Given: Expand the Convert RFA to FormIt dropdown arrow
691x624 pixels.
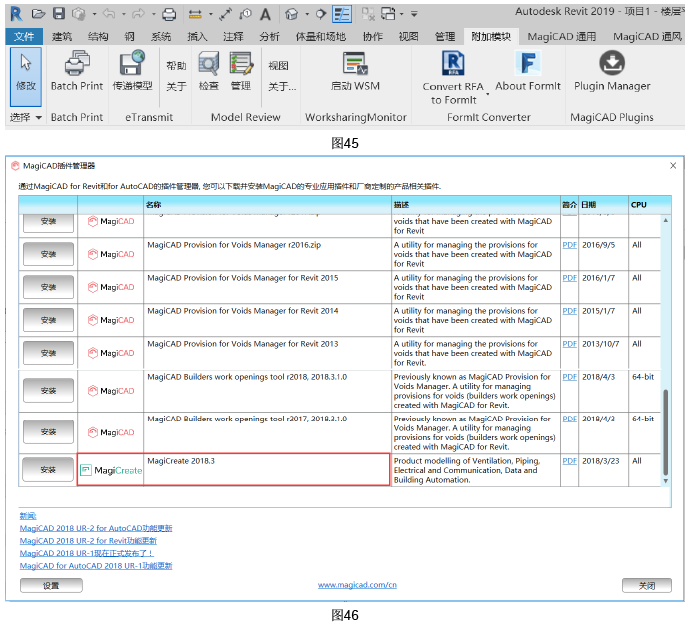Looking at the screenshot, I should click(x=487, y=94).
